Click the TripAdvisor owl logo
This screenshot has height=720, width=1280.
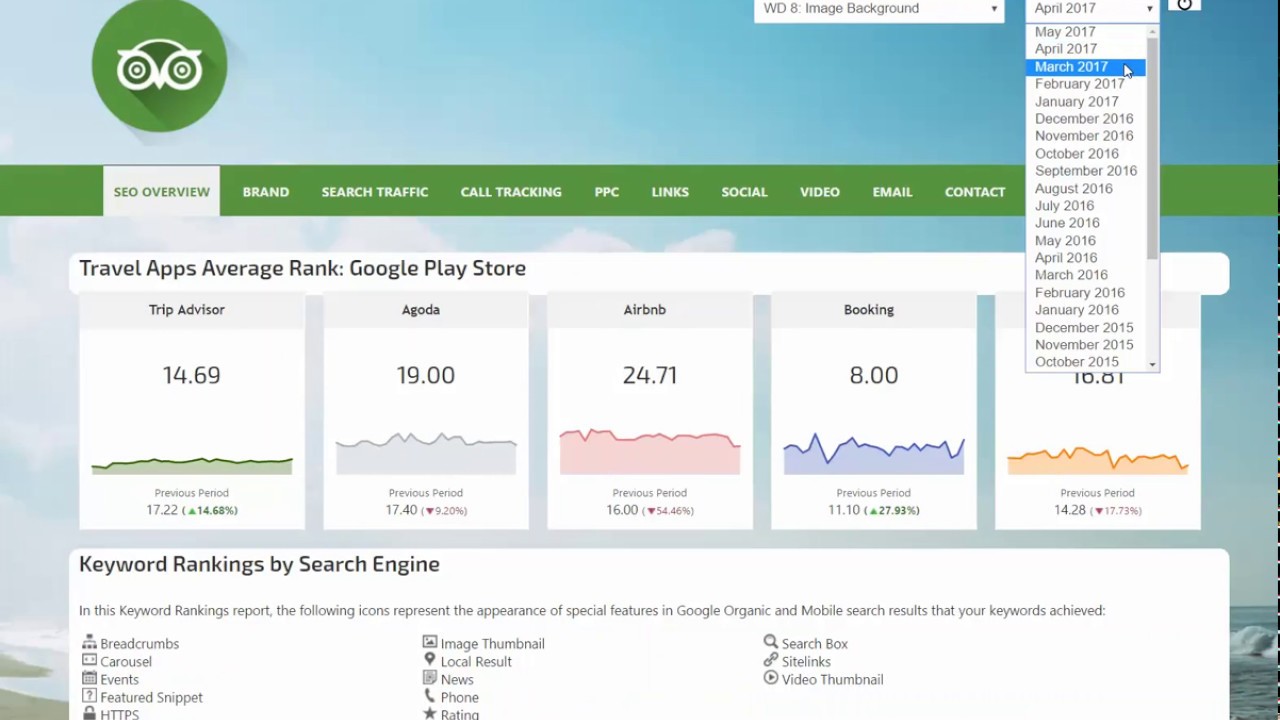click(x=160, y=66)
